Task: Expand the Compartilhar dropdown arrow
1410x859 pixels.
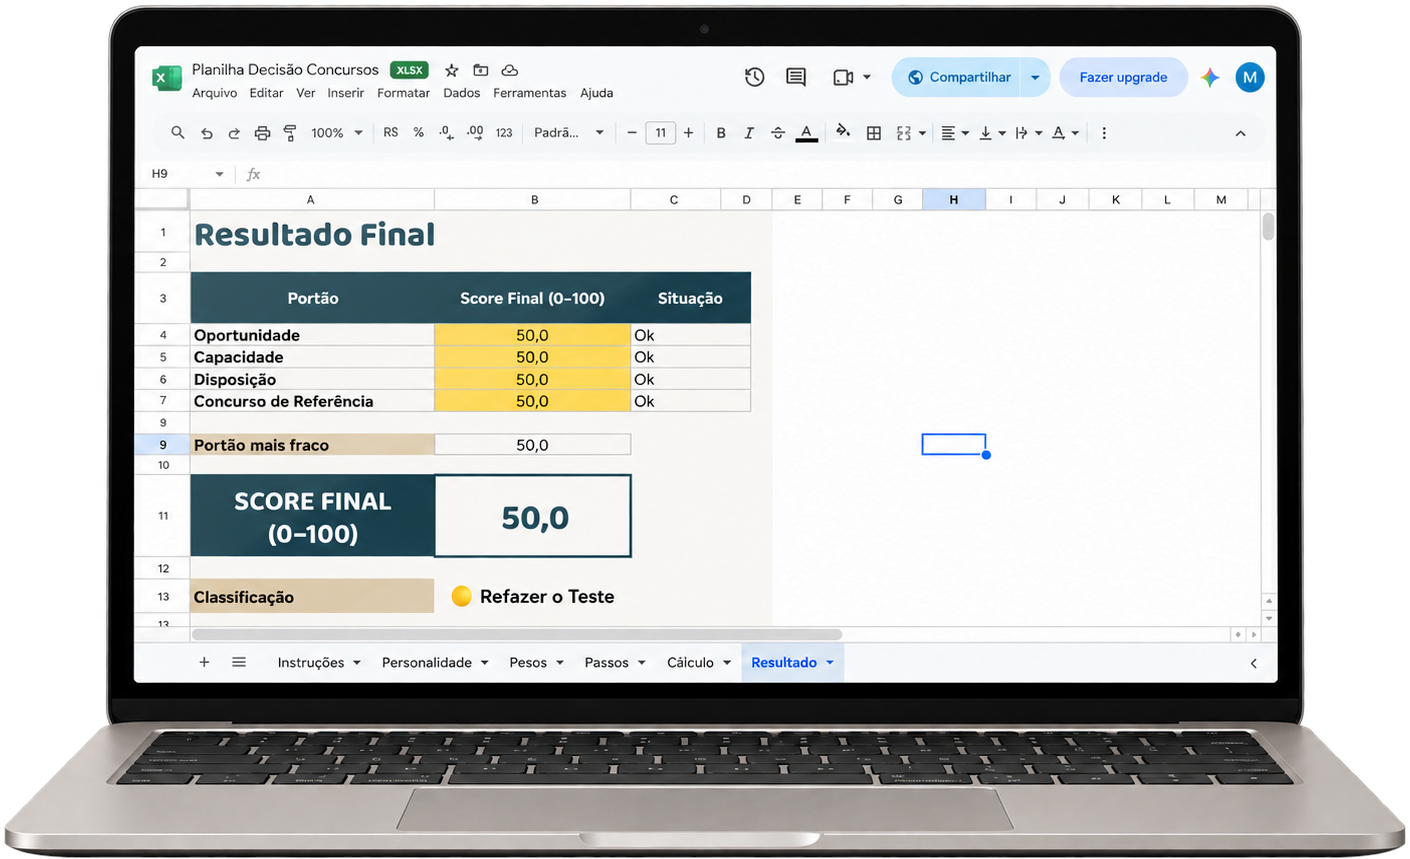Action: 1035,77
